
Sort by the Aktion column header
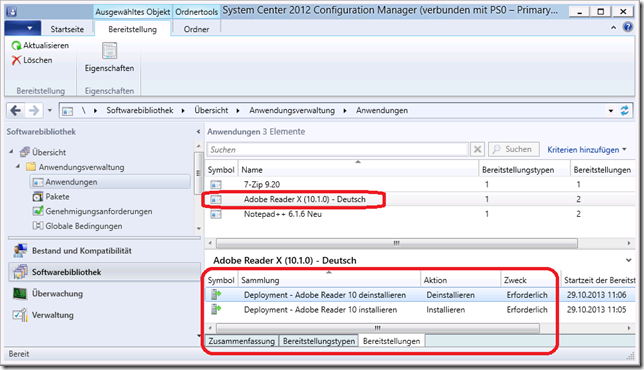[461, 280]
